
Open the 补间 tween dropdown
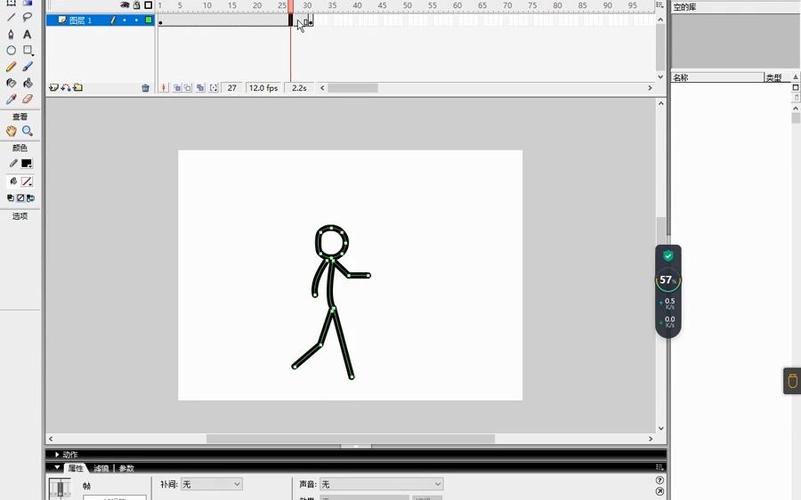[211, 484]
